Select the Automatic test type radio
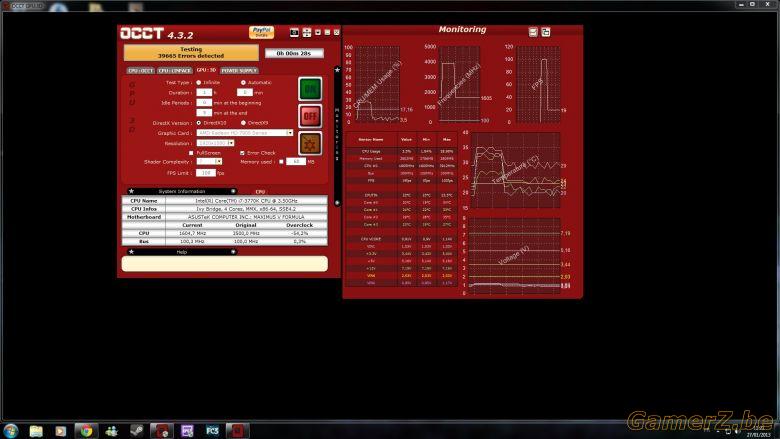 (243, 83)
